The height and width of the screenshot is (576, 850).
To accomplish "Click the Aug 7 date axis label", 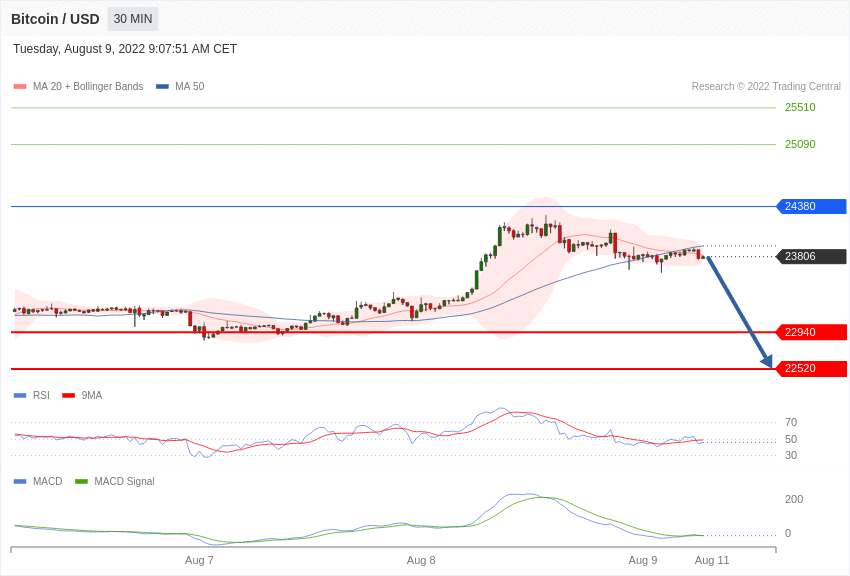I will point(199,560).
